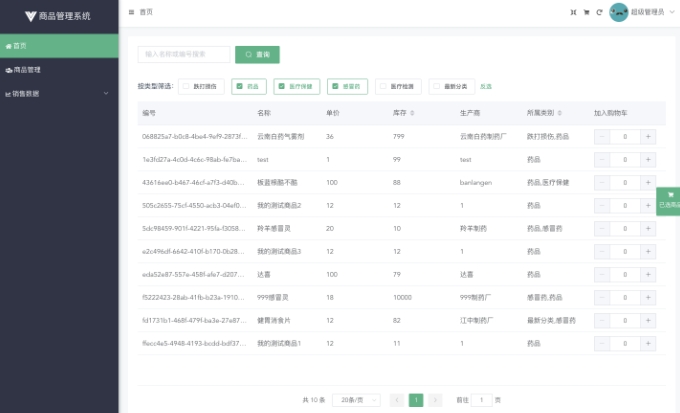Viewport: 680px width, 413px height.
Task: Increase quantity for 羚羊感冒灵
Action: (648, 229)
